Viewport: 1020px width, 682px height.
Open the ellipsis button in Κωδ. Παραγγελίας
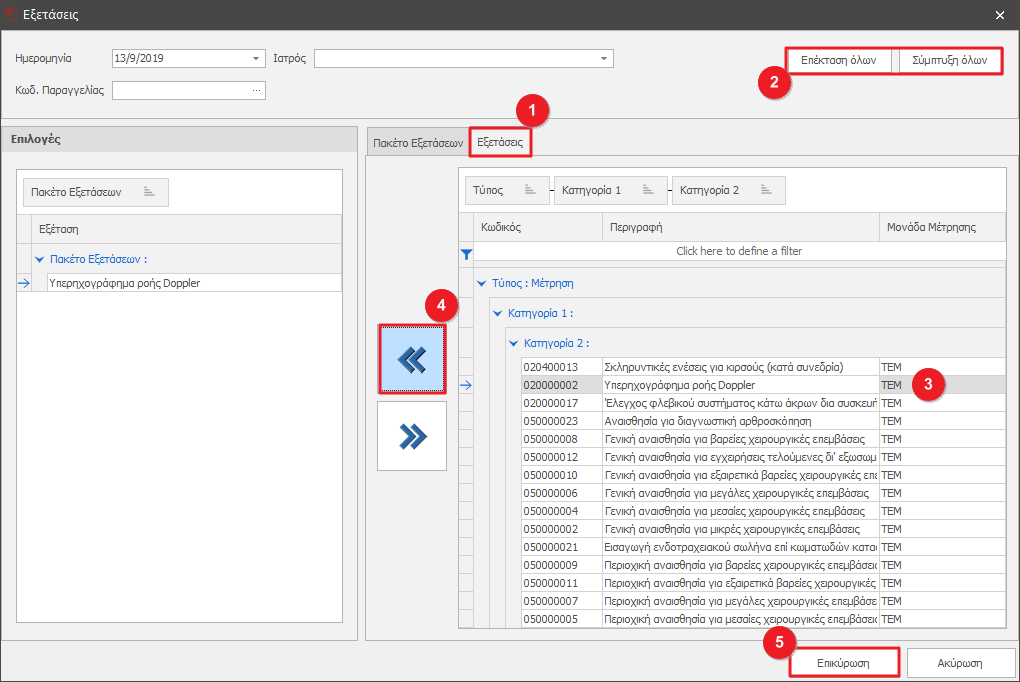click(256, 91)
